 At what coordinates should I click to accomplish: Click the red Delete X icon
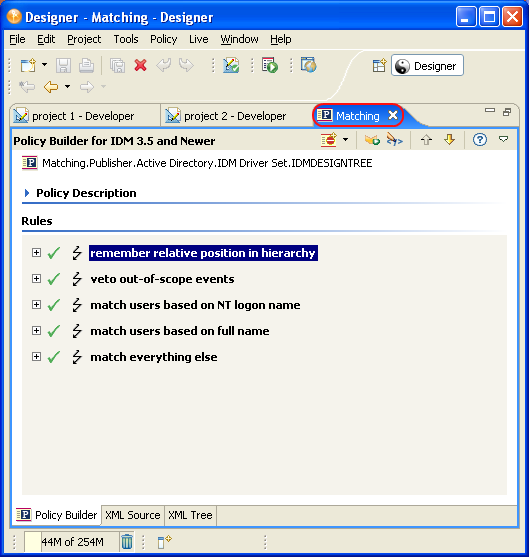[141, 65]
